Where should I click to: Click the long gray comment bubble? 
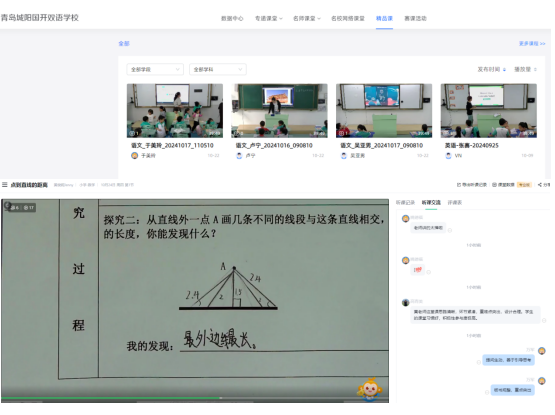475,315
